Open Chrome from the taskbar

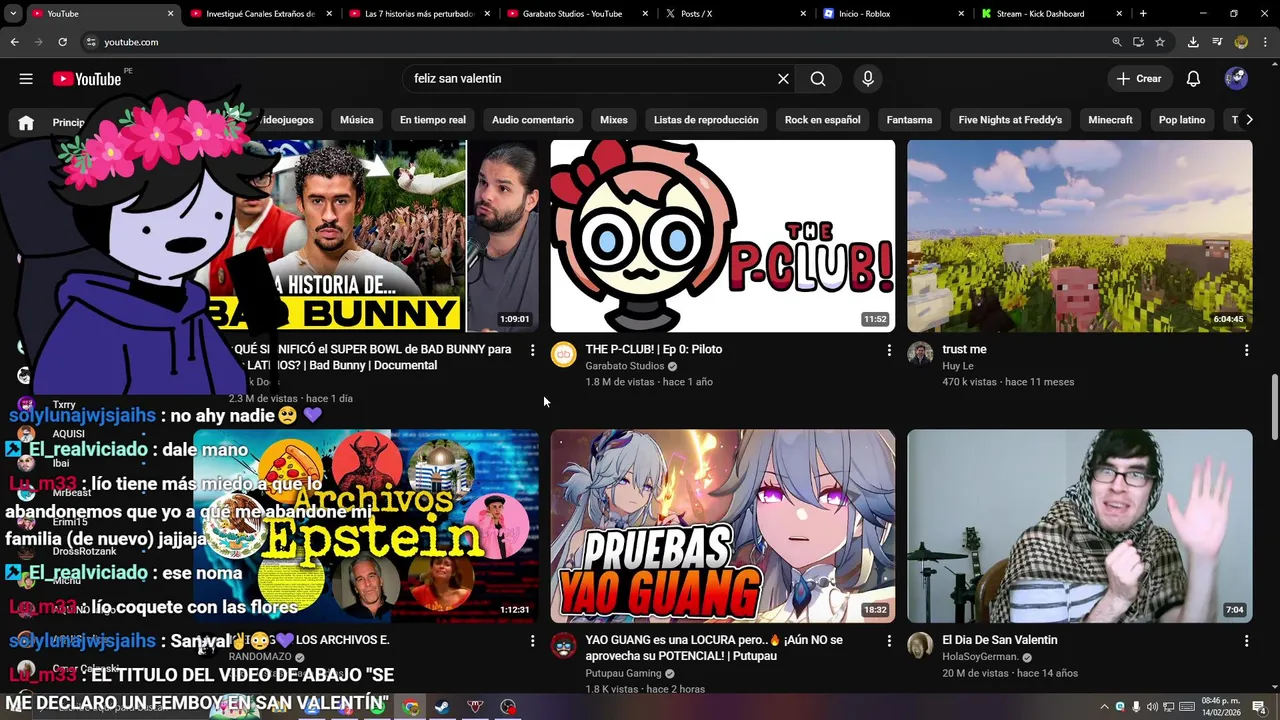click(x=410, y=707)
